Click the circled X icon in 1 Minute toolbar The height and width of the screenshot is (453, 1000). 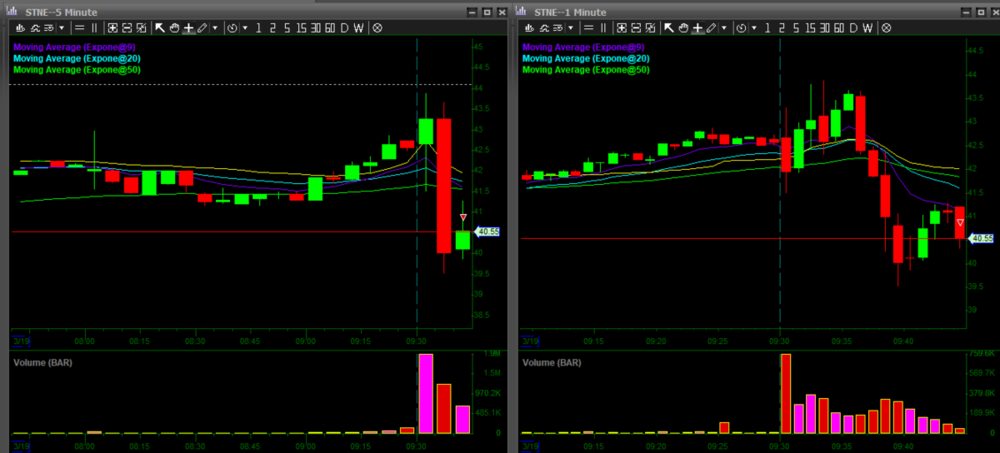(x=886, y=28)
